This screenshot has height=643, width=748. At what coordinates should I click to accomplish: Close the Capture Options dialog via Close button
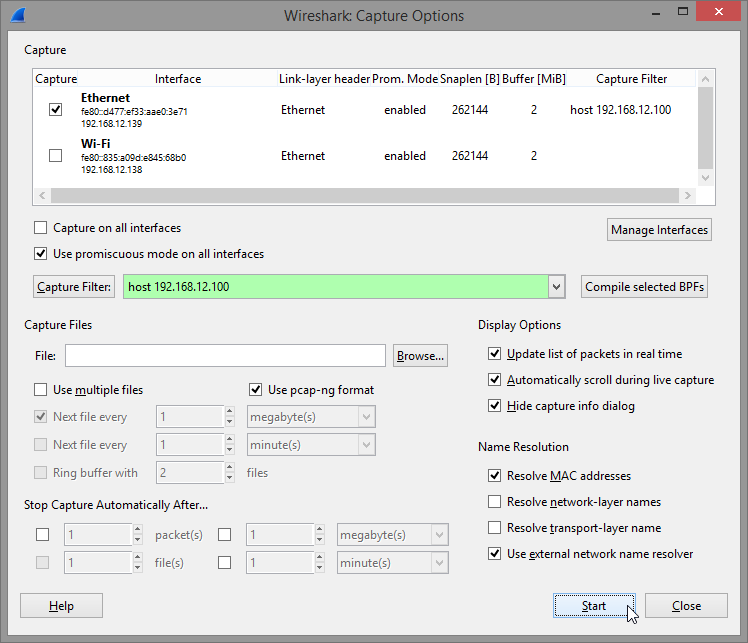click(686, 606)
